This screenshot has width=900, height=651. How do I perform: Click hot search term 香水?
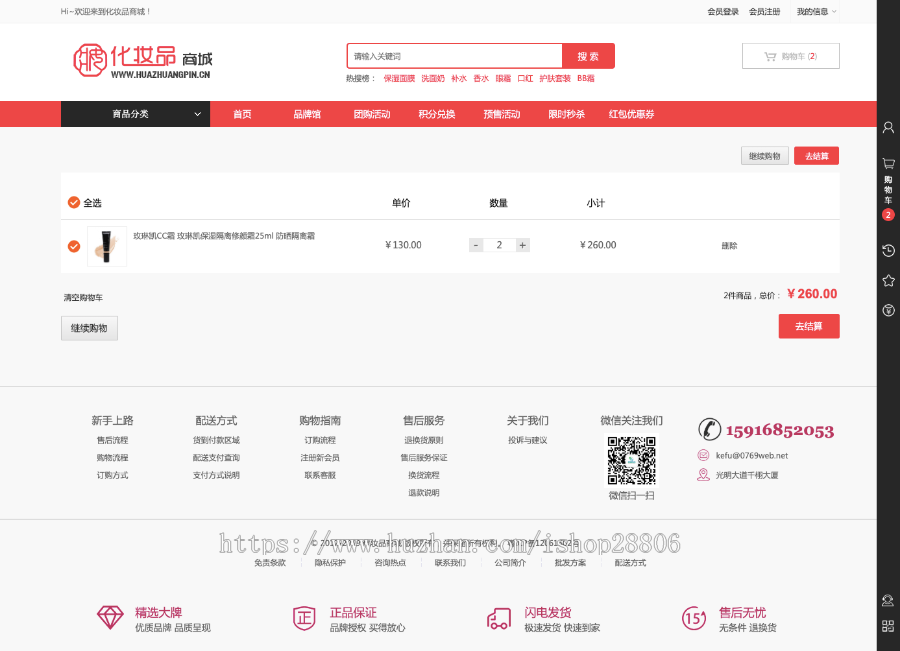[481, 79]
